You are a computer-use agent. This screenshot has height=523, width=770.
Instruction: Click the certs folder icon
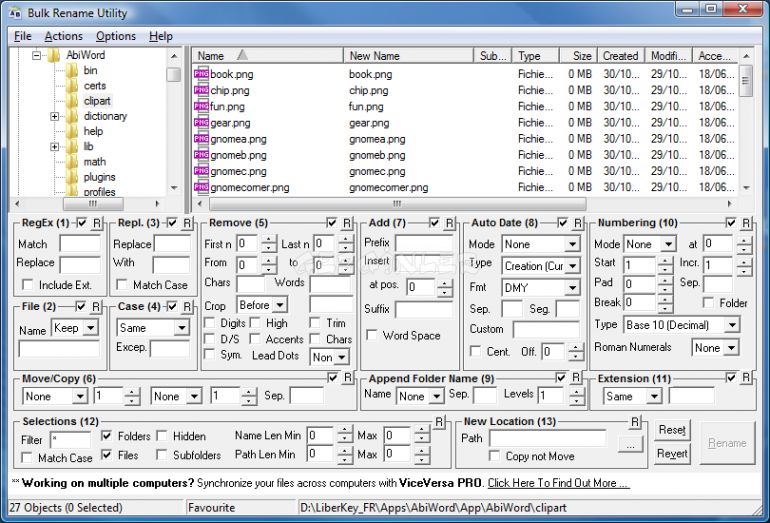pos(72,85)
